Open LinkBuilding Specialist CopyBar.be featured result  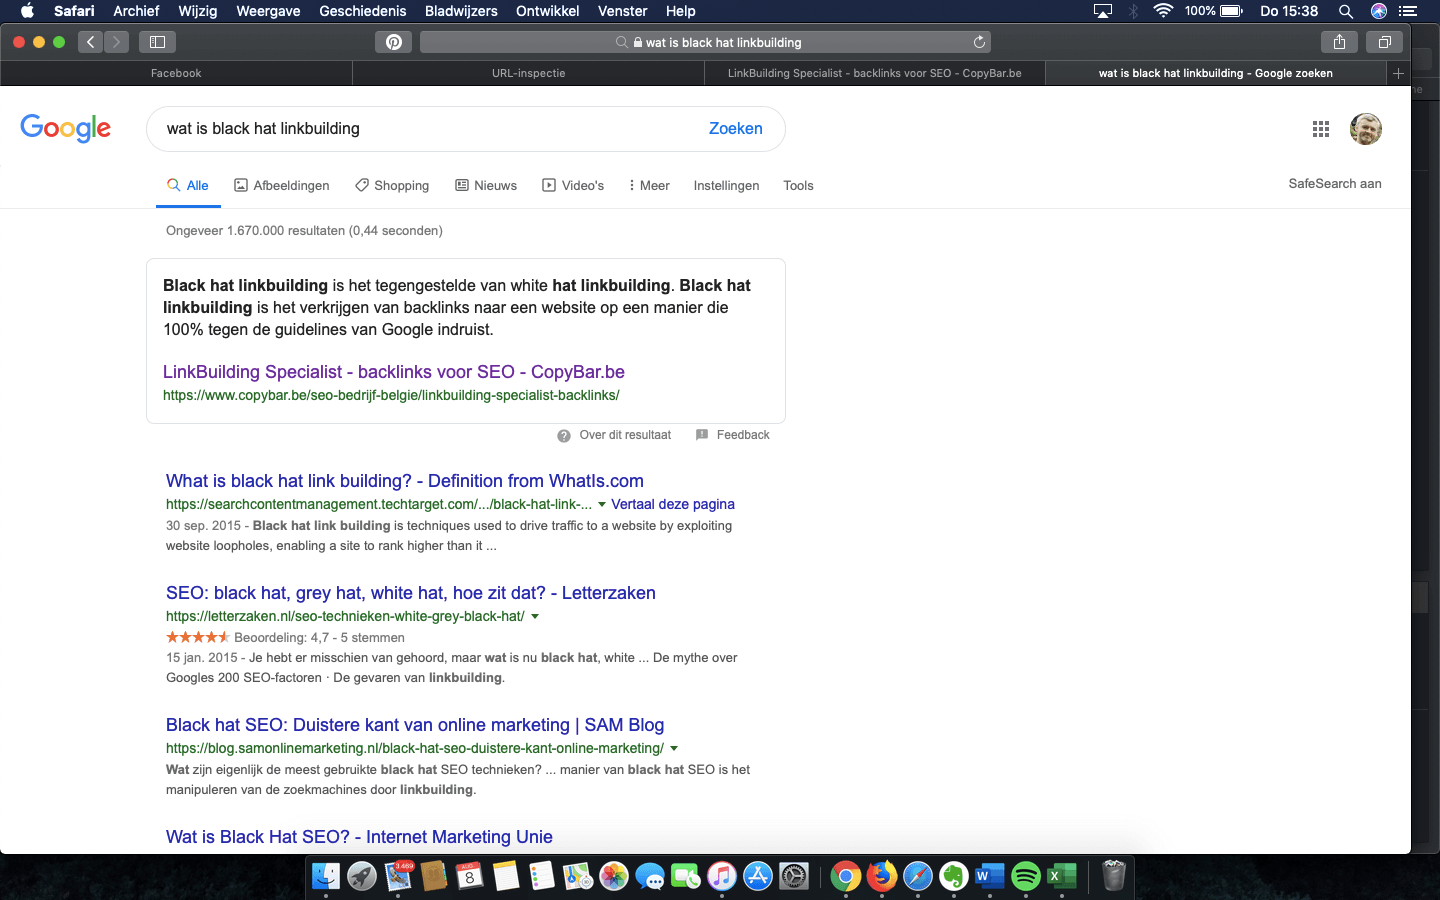point(394,372)
